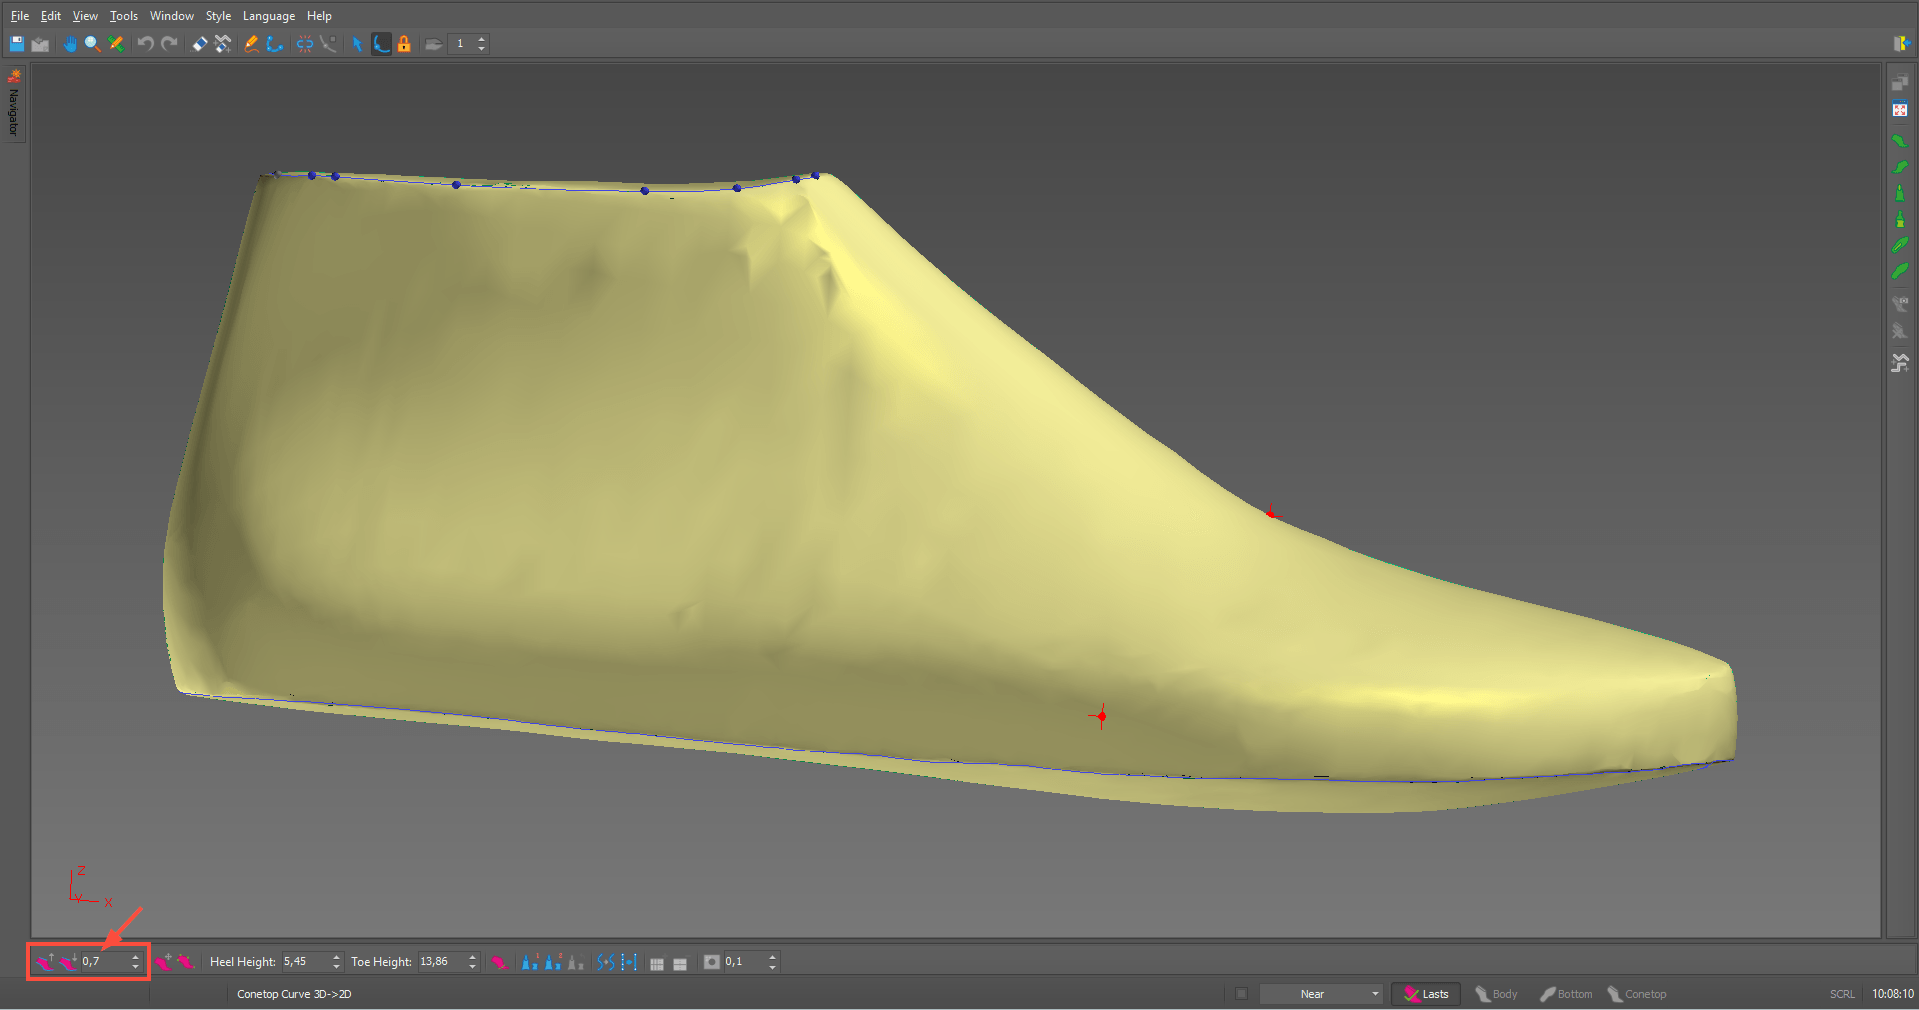The image size is (1919, 1010).
Task: Toggle the orange padlock lock
Action: tap(404, 44)
